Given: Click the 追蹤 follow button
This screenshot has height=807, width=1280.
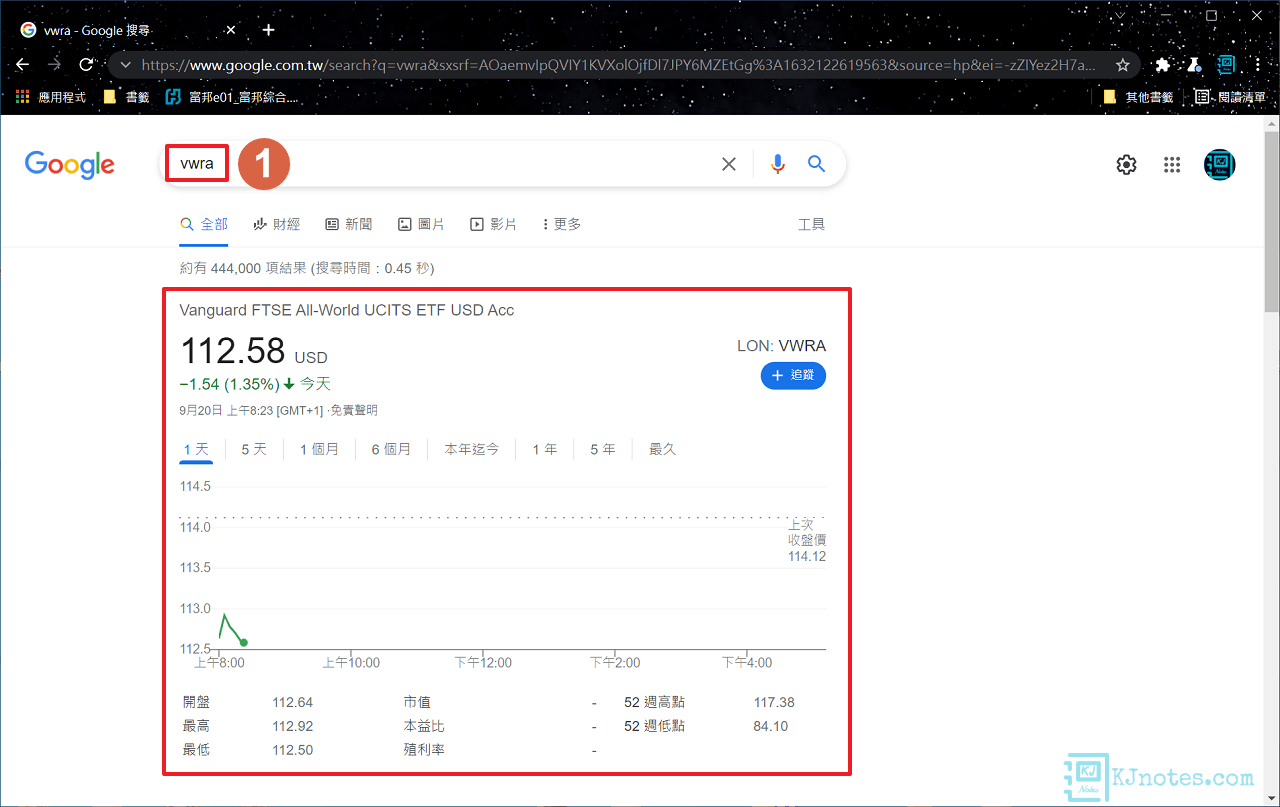Looking at the screenshot, I should [x=793, y=376].
